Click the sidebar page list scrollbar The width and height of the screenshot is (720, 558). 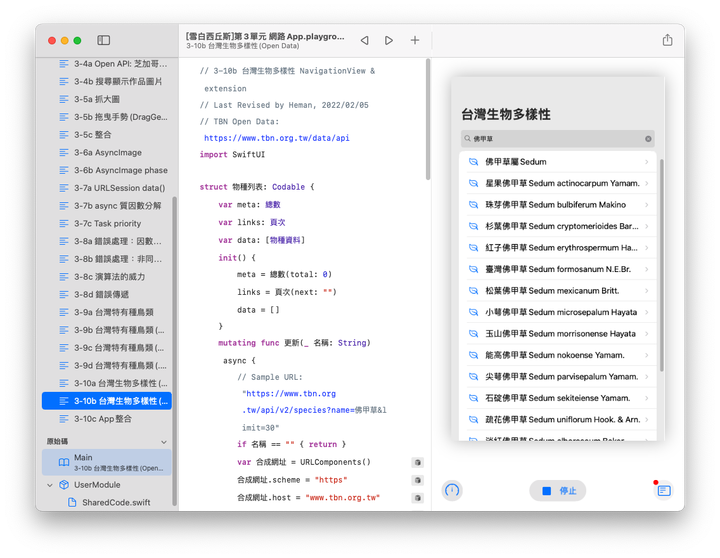(x=174, y=351)
